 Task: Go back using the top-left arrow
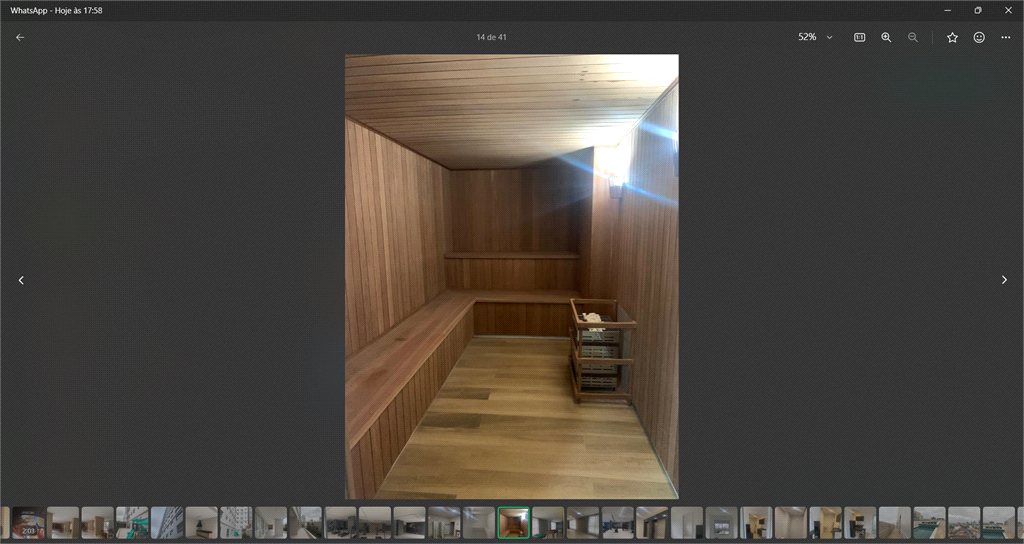click(x=20, y=37)
